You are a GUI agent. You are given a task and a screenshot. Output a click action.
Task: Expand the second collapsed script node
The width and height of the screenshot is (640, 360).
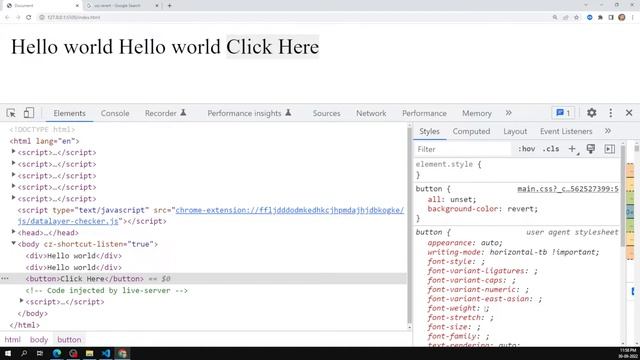tap(13, 163)
